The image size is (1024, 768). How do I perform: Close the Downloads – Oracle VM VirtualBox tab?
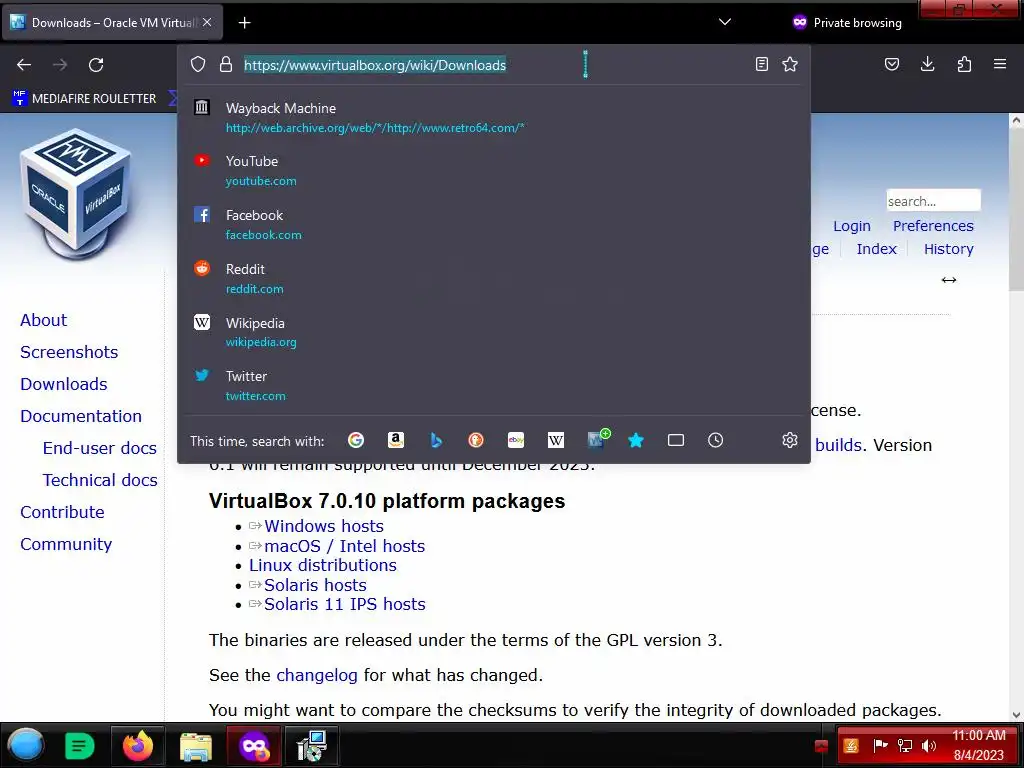coord(207,22)
